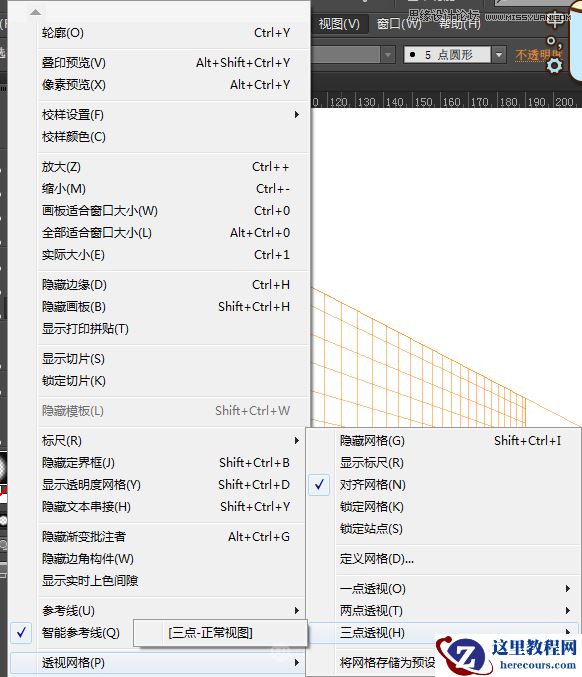The image size is (582, 677).
Task: Open the 5 点圆形 brush dropdown
Action: coord(499,55)
